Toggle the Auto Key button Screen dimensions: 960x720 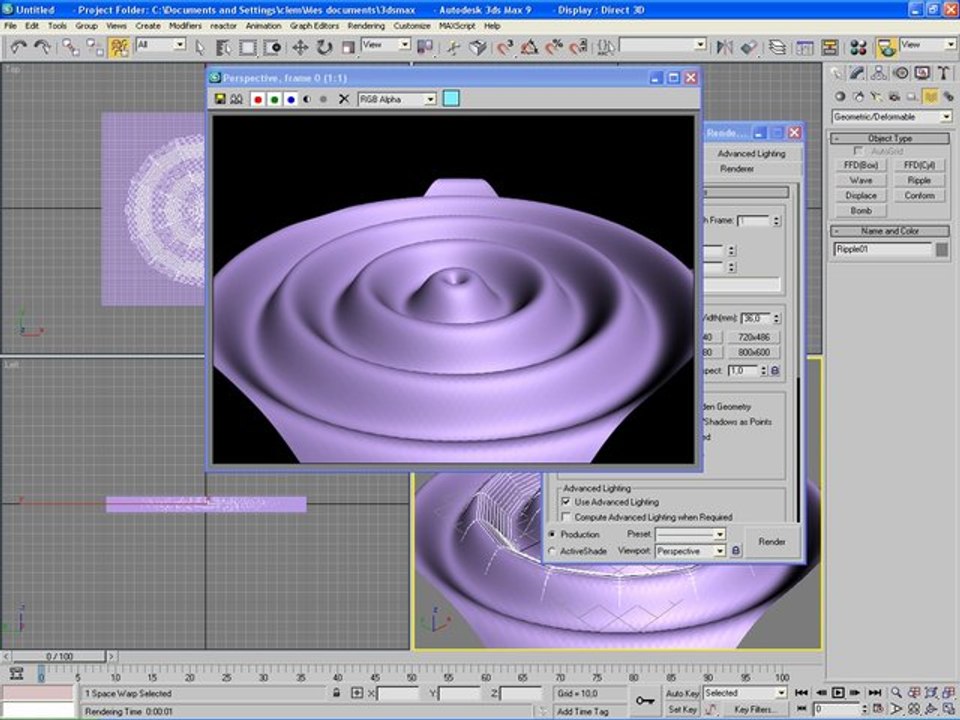click(682, 693)
